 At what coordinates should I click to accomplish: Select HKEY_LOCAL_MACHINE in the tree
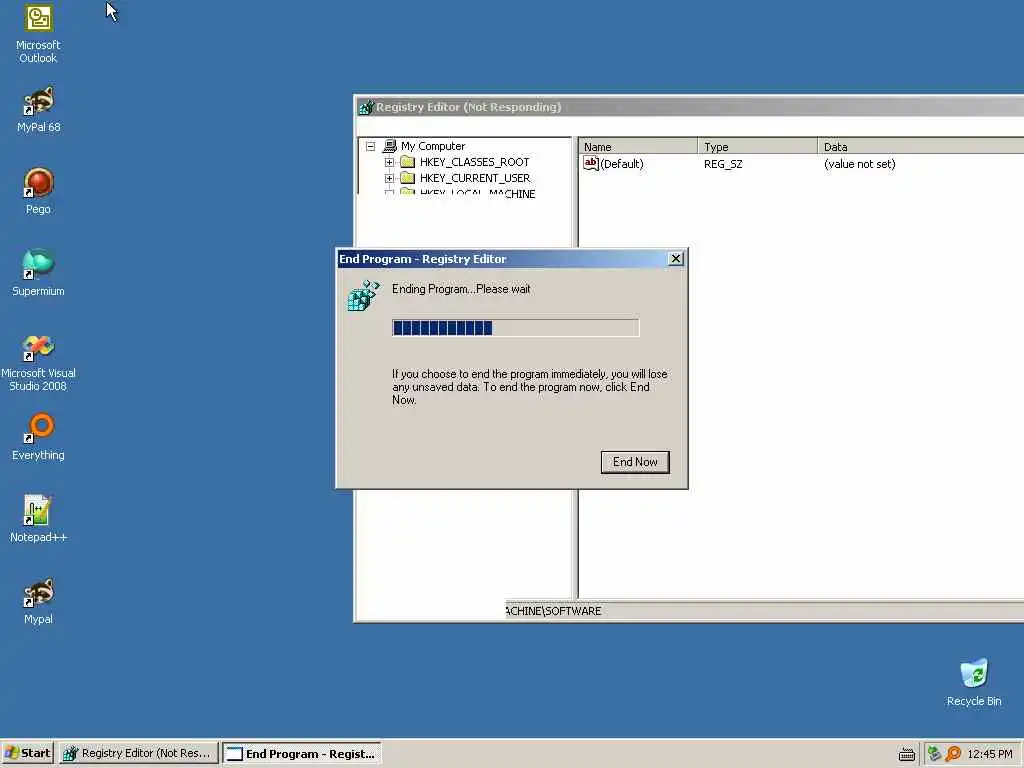[x=477, y=193]
